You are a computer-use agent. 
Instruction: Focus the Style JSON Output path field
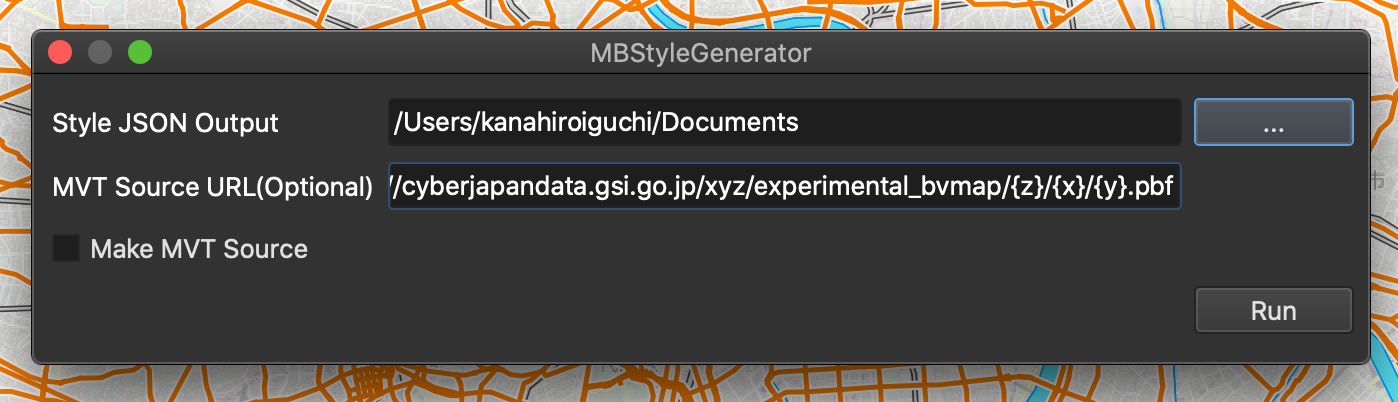pos(785,122)
